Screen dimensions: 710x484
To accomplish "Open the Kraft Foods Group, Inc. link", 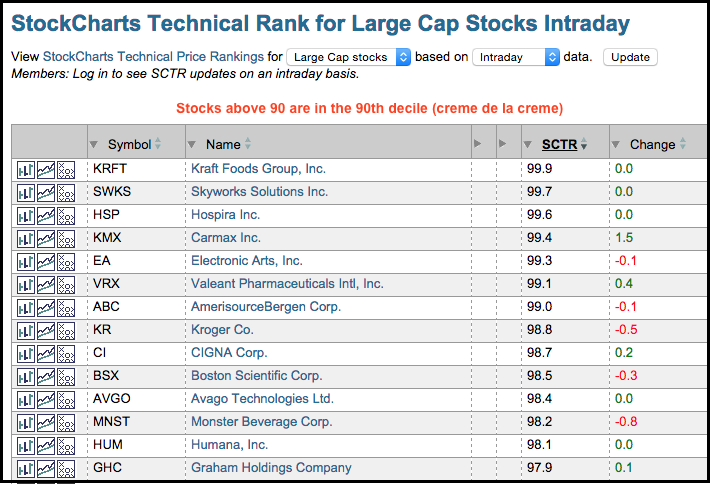I will point(258,168).
